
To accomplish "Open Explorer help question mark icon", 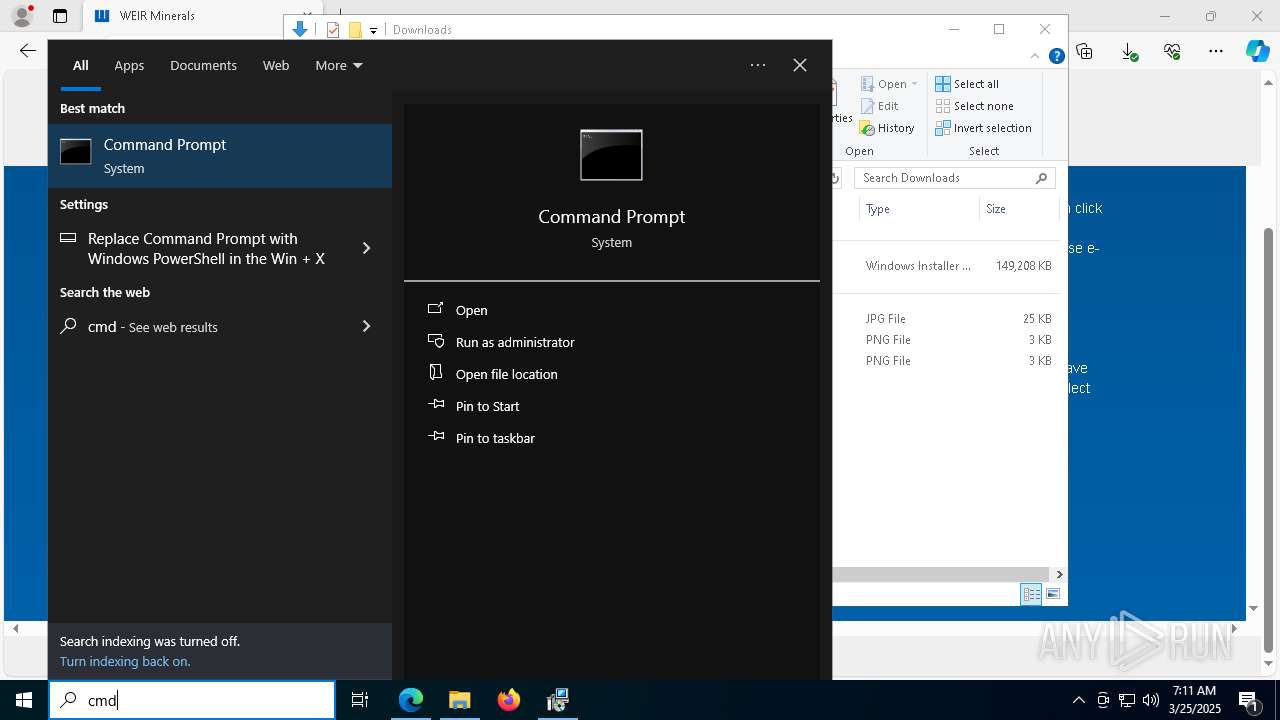I will (1056, 56).
